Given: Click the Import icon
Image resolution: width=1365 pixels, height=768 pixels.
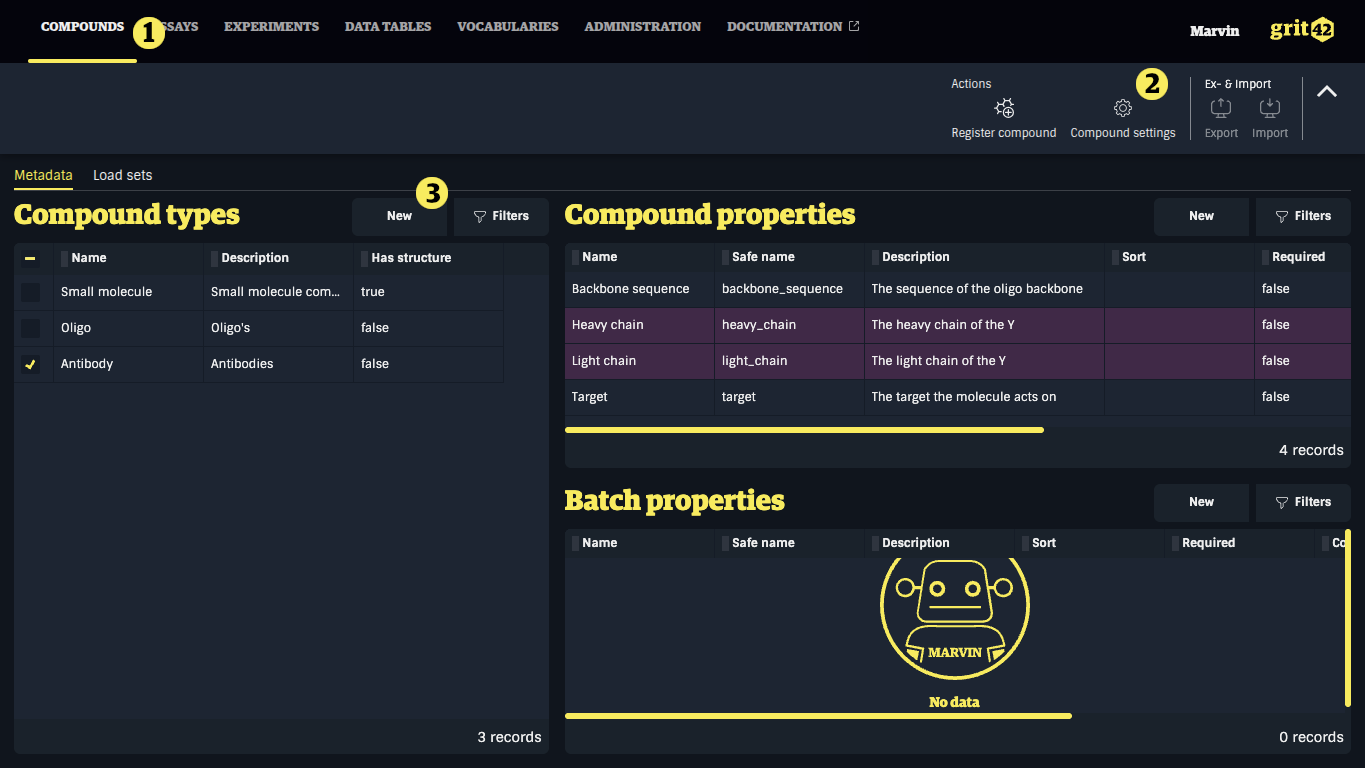Looking at the screenshot, I should click(x=1269, y=108).
